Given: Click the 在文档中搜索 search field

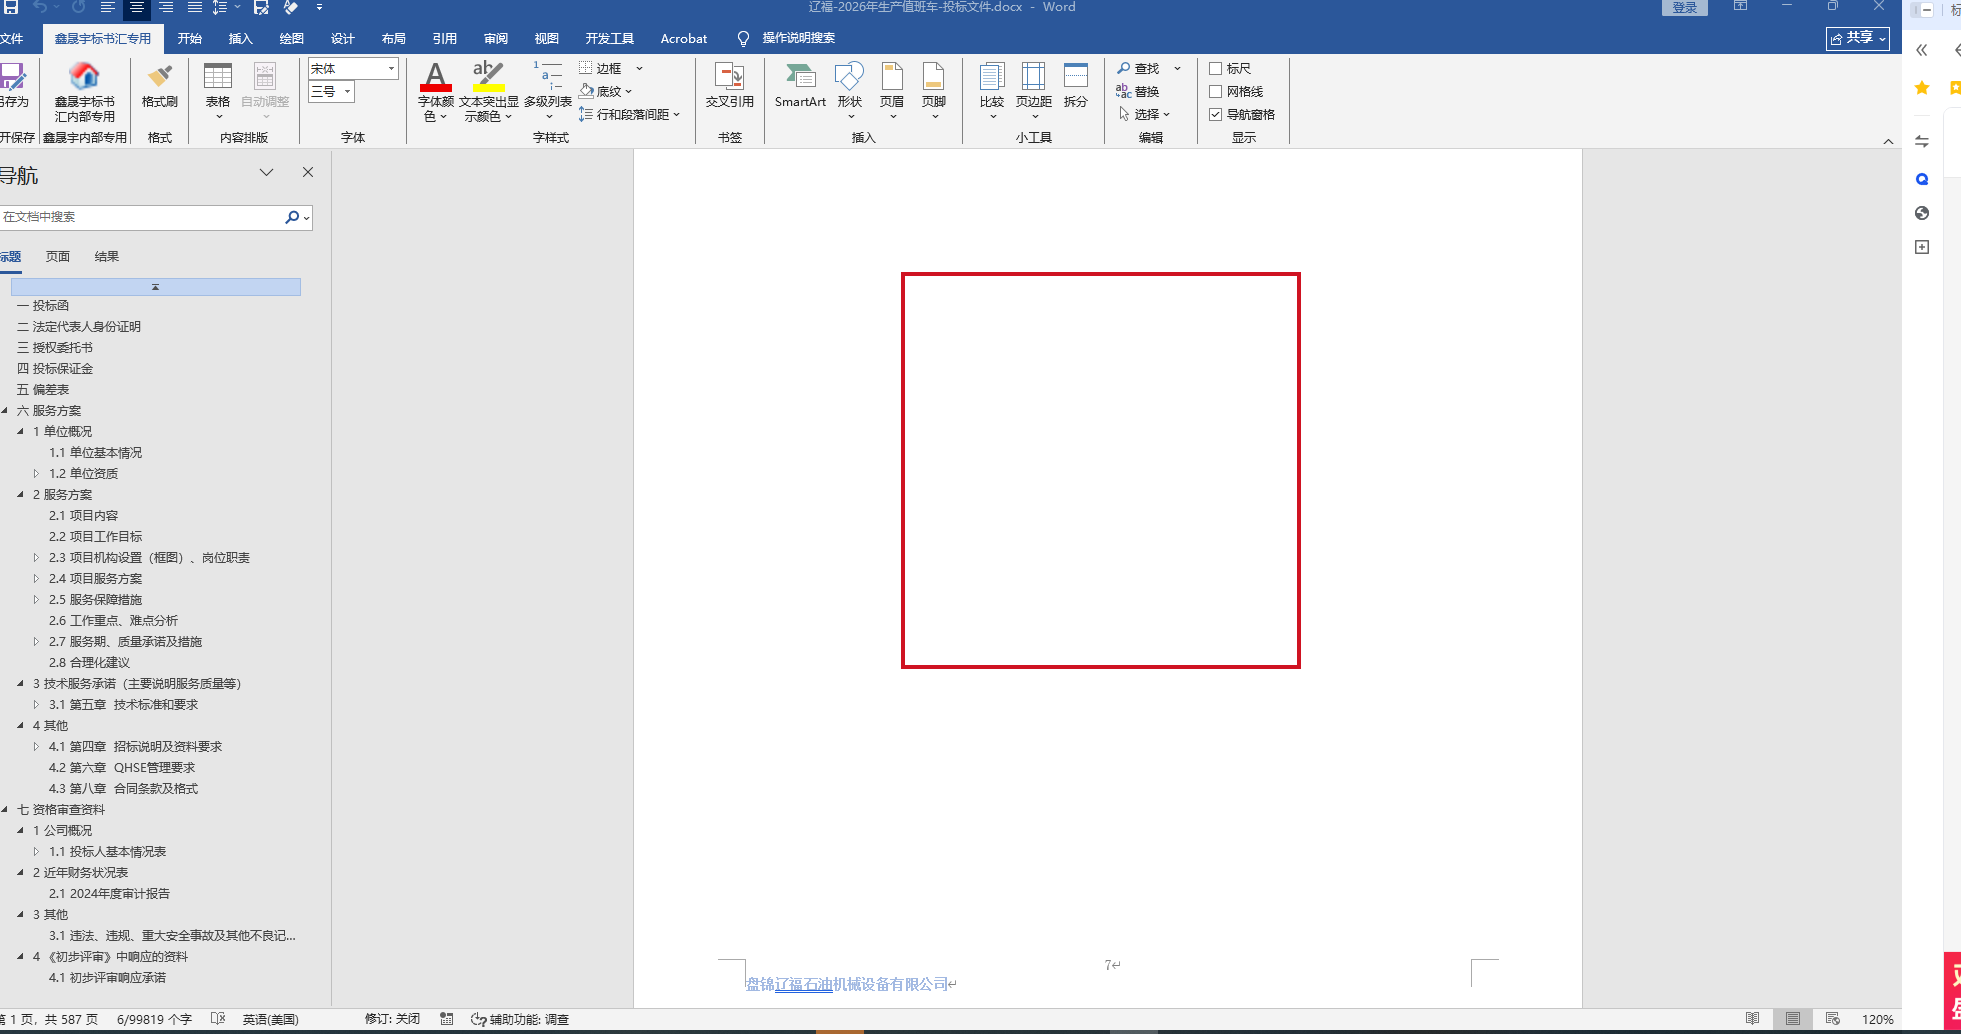Looking at the screenshot, I should click(140, 217).
